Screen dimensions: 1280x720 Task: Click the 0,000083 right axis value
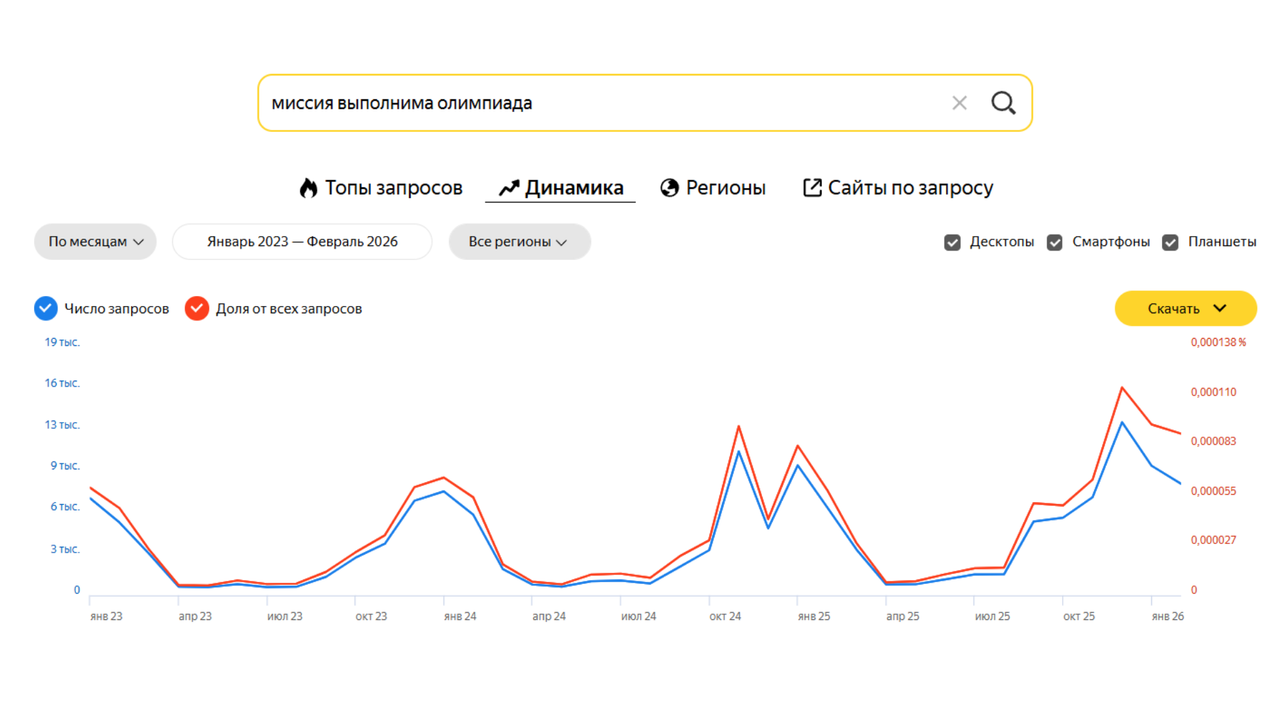point(1213,441)
